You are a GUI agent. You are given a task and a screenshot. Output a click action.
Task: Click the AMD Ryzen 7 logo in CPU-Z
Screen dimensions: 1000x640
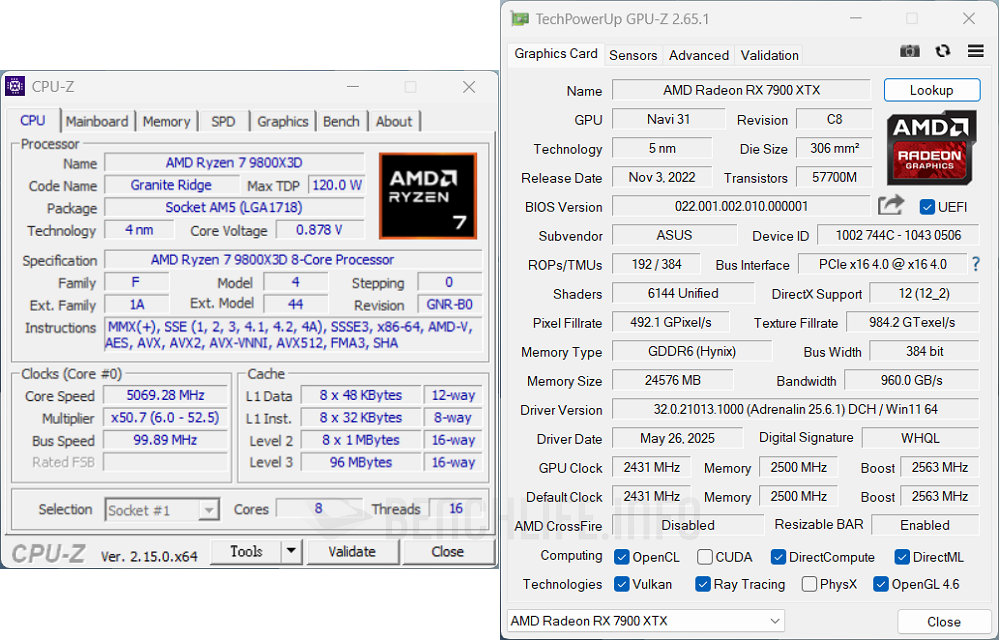point(428,196)
